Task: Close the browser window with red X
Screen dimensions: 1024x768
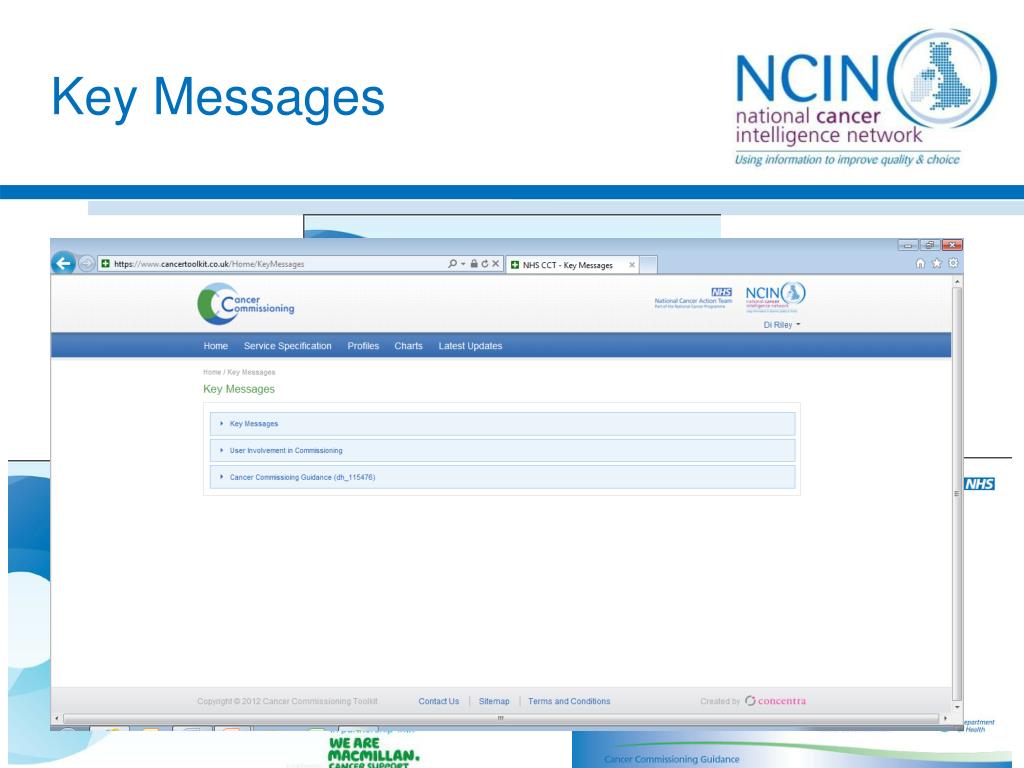Action: (x=952, y=245)
